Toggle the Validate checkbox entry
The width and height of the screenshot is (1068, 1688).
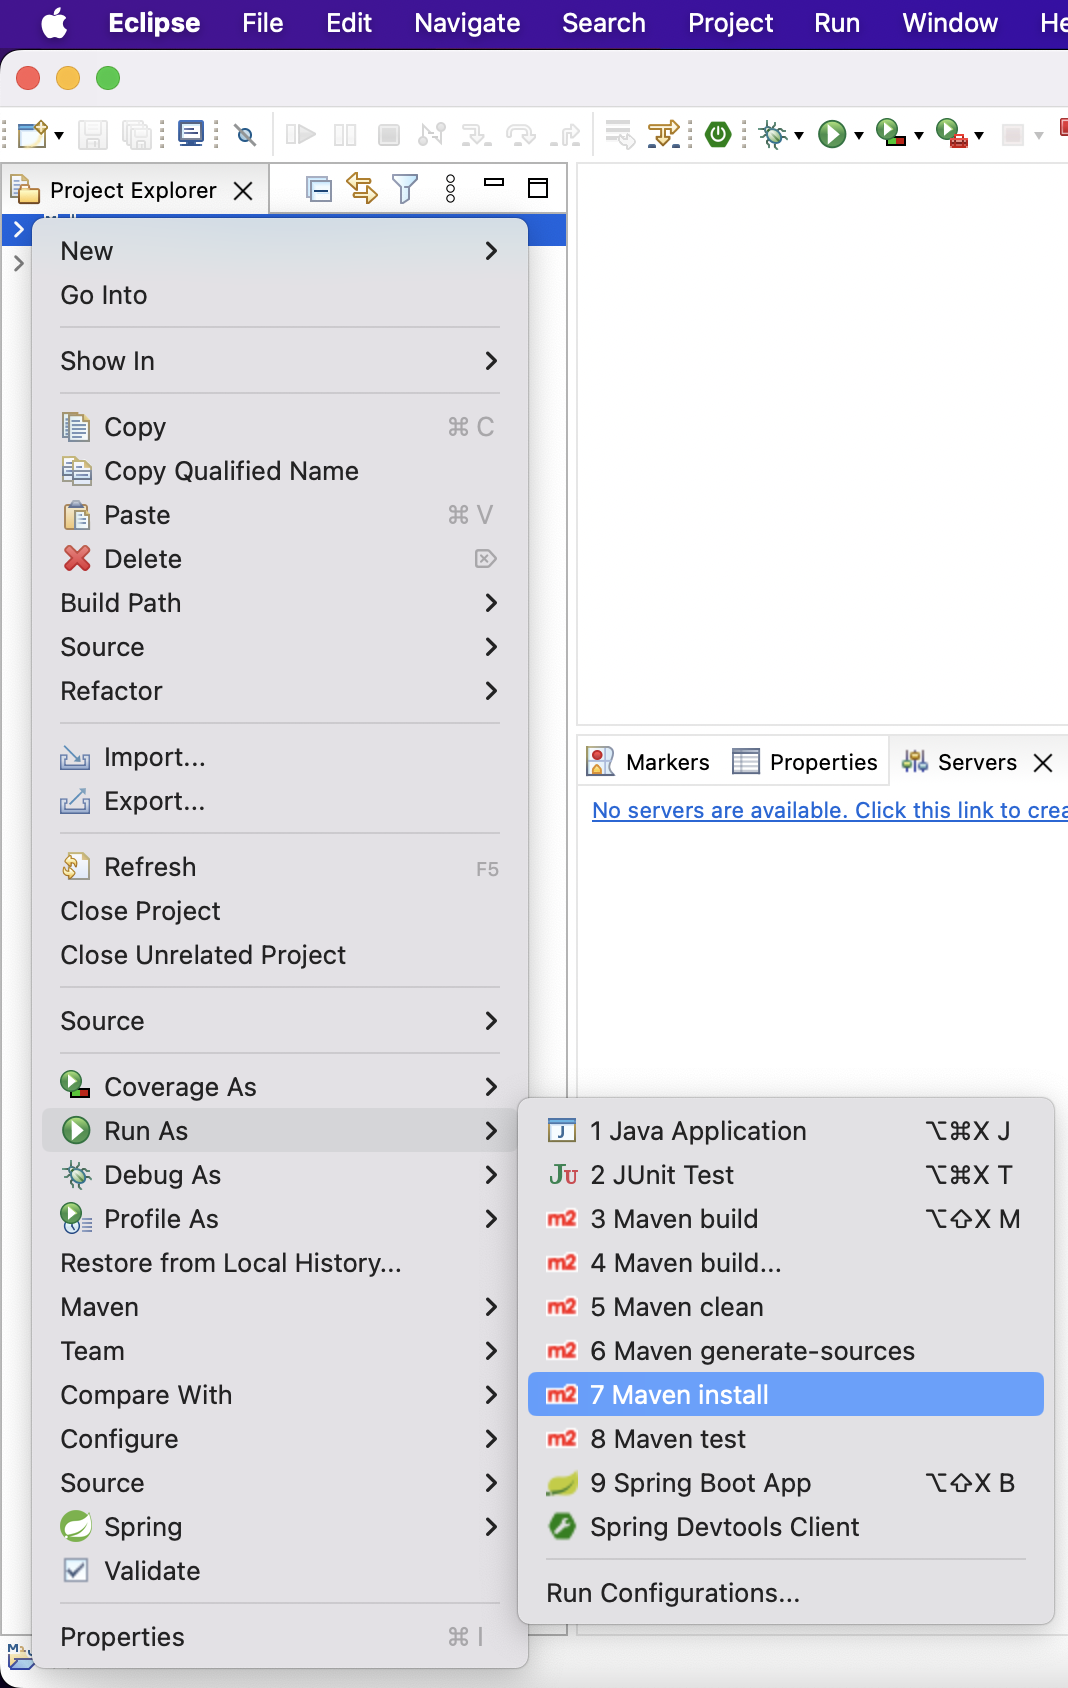280,1571
